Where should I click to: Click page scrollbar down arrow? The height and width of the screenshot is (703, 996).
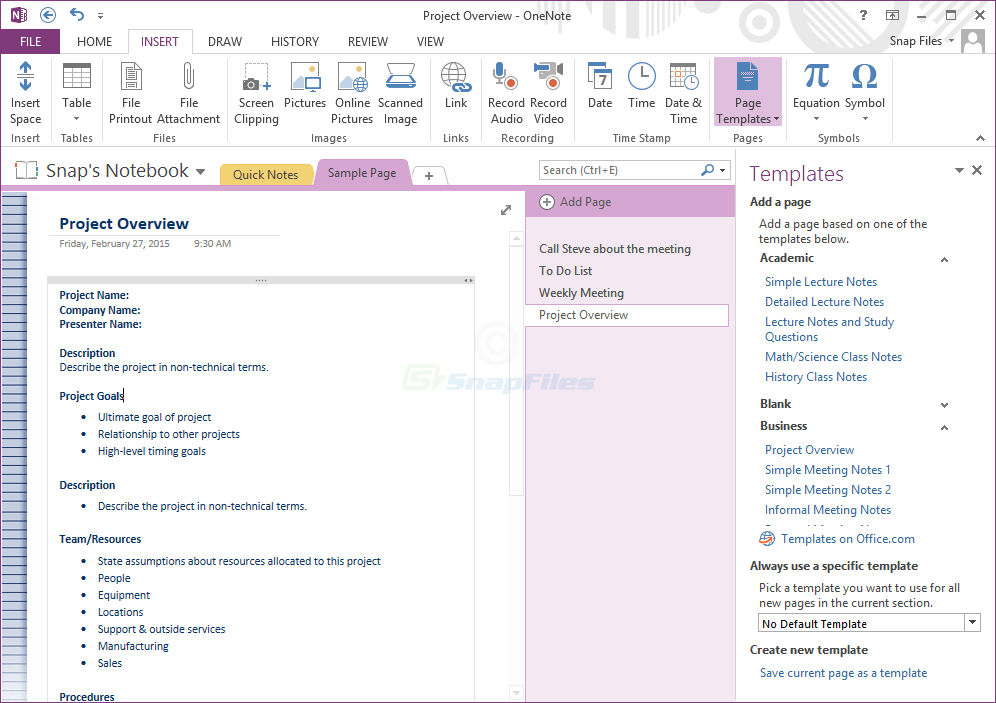516,693
